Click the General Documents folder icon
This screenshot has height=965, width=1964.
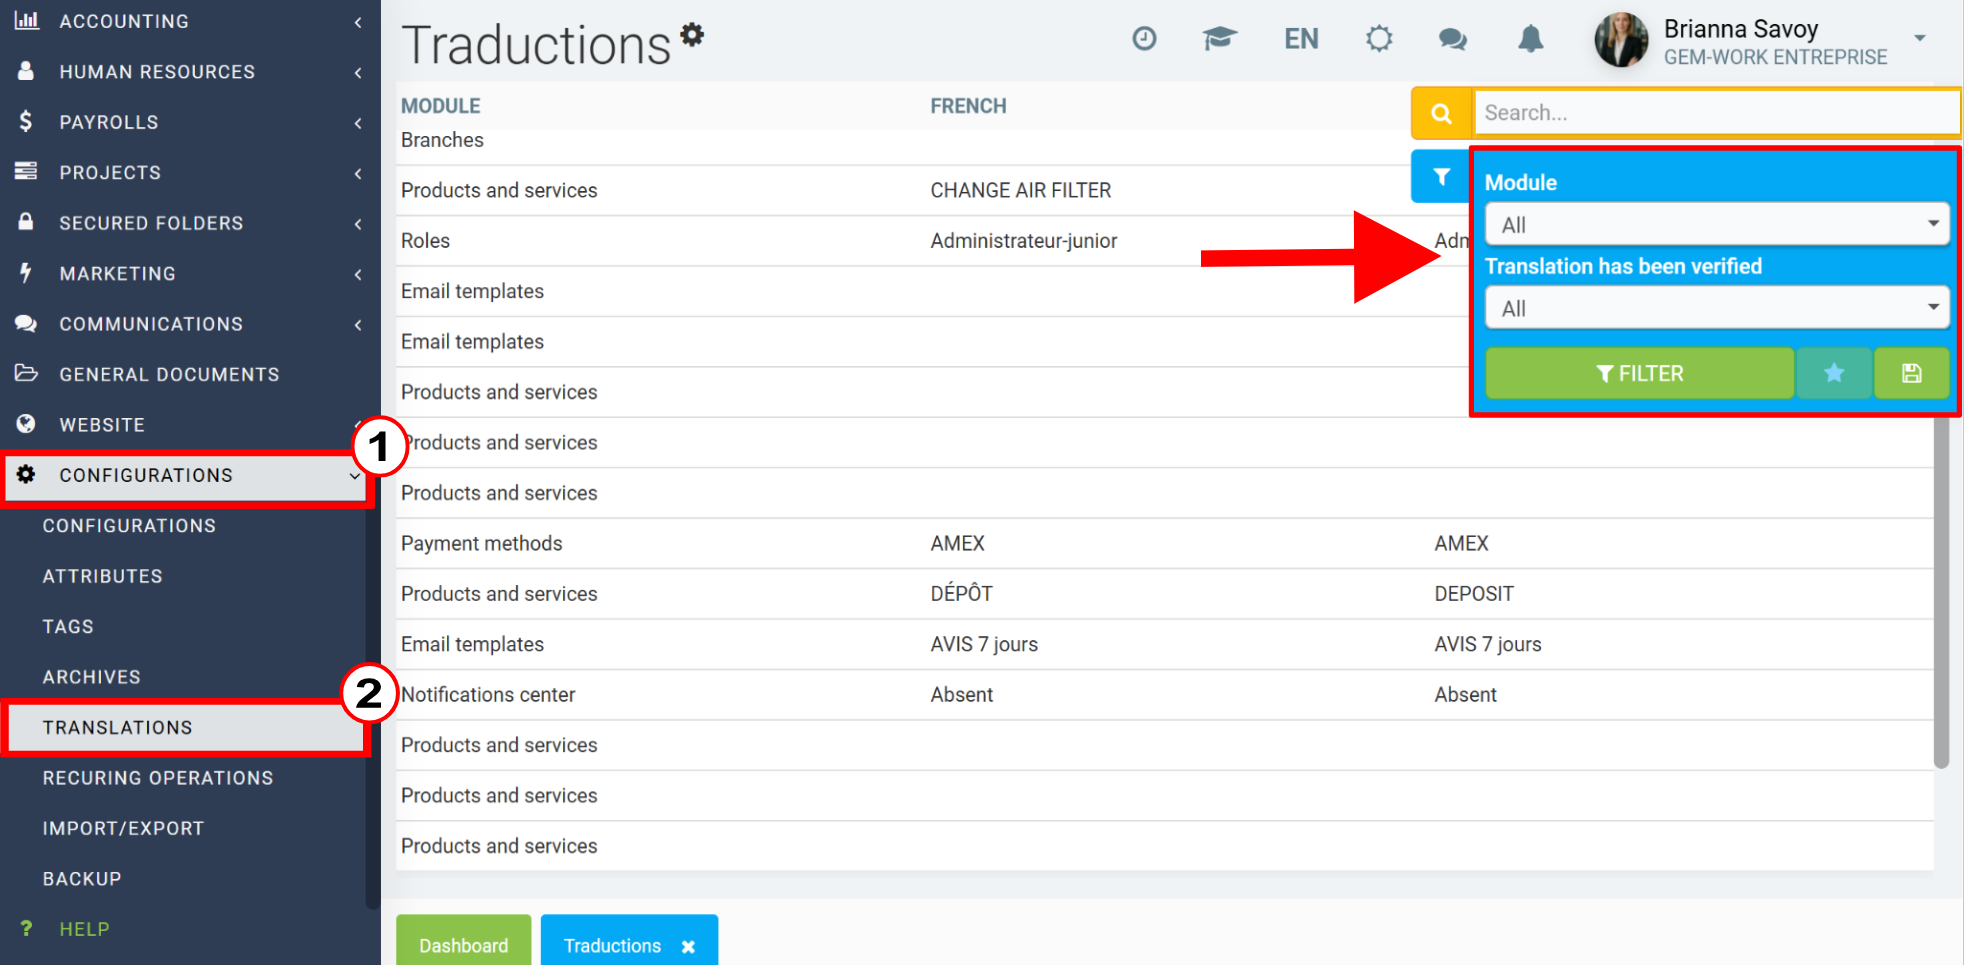click(x=26, y=374)
